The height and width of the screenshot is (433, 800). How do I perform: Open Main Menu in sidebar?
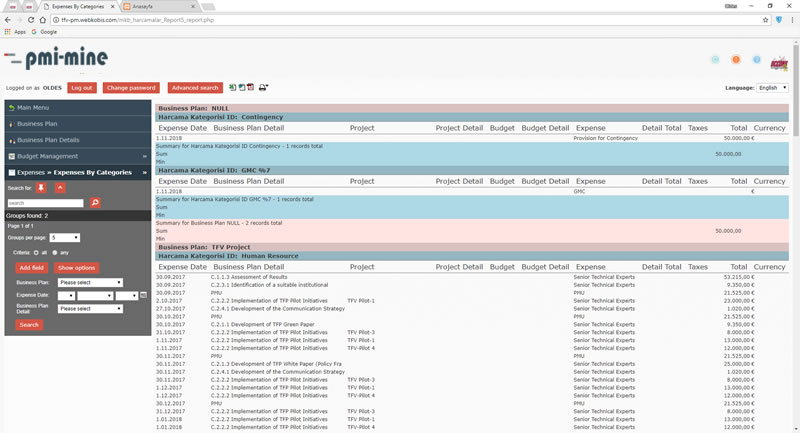(78, 108)
